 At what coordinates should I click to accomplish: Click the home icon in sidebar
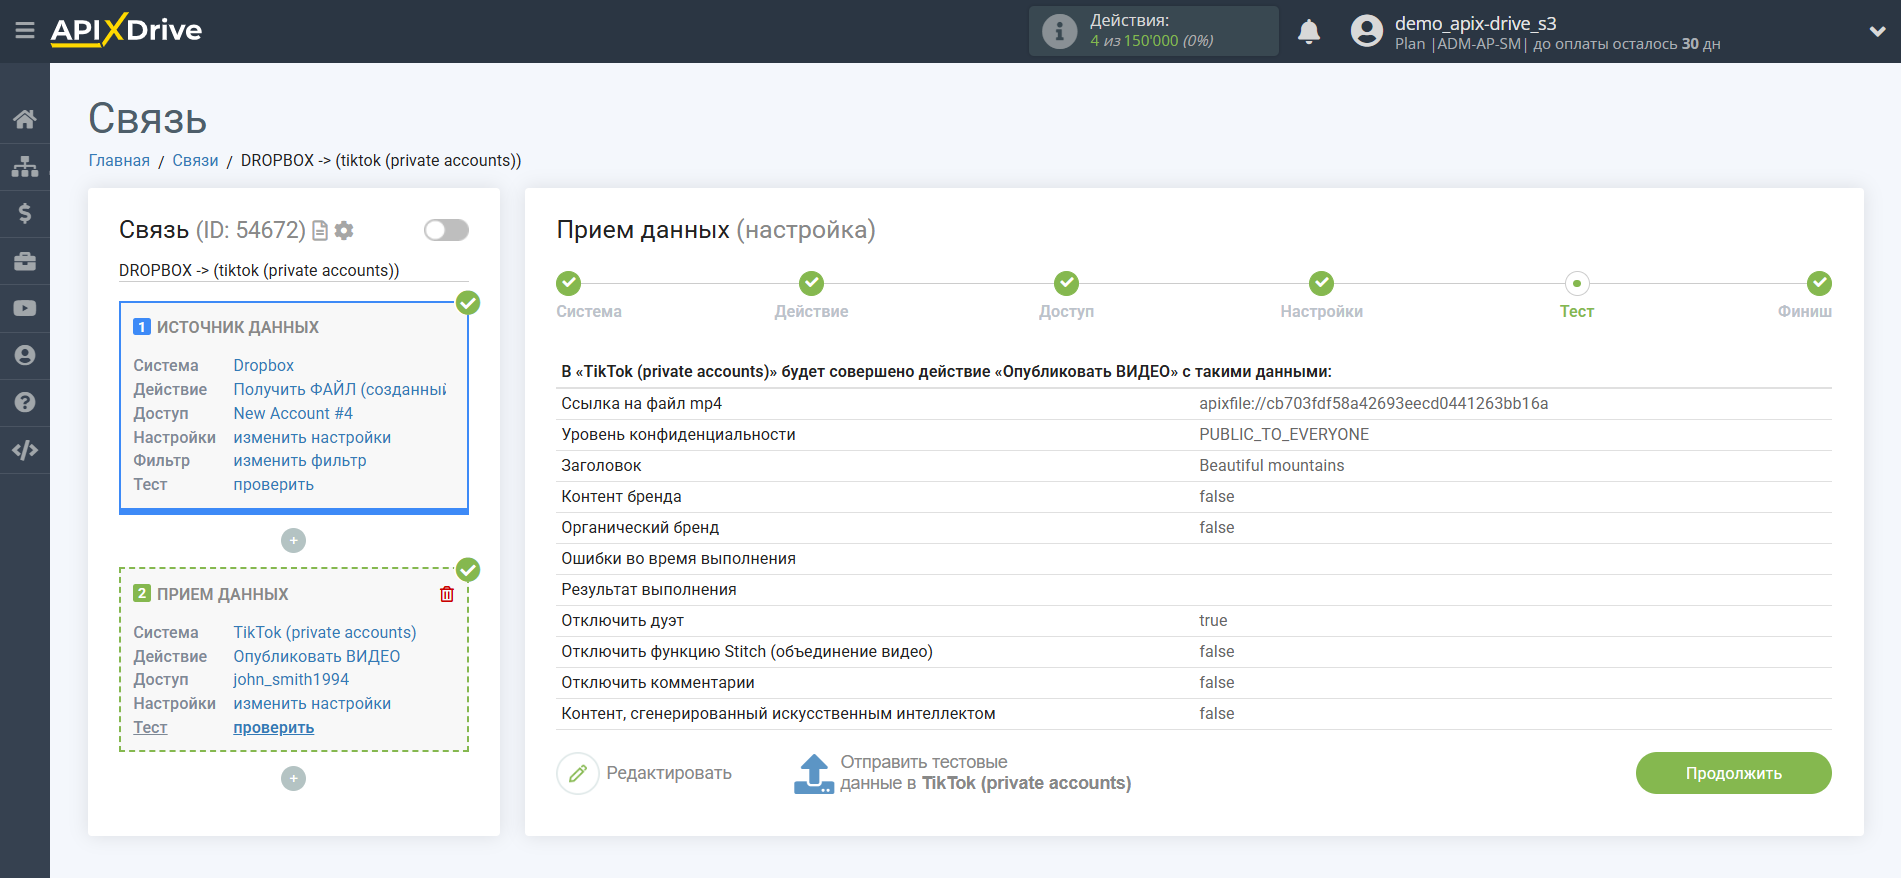25,120
